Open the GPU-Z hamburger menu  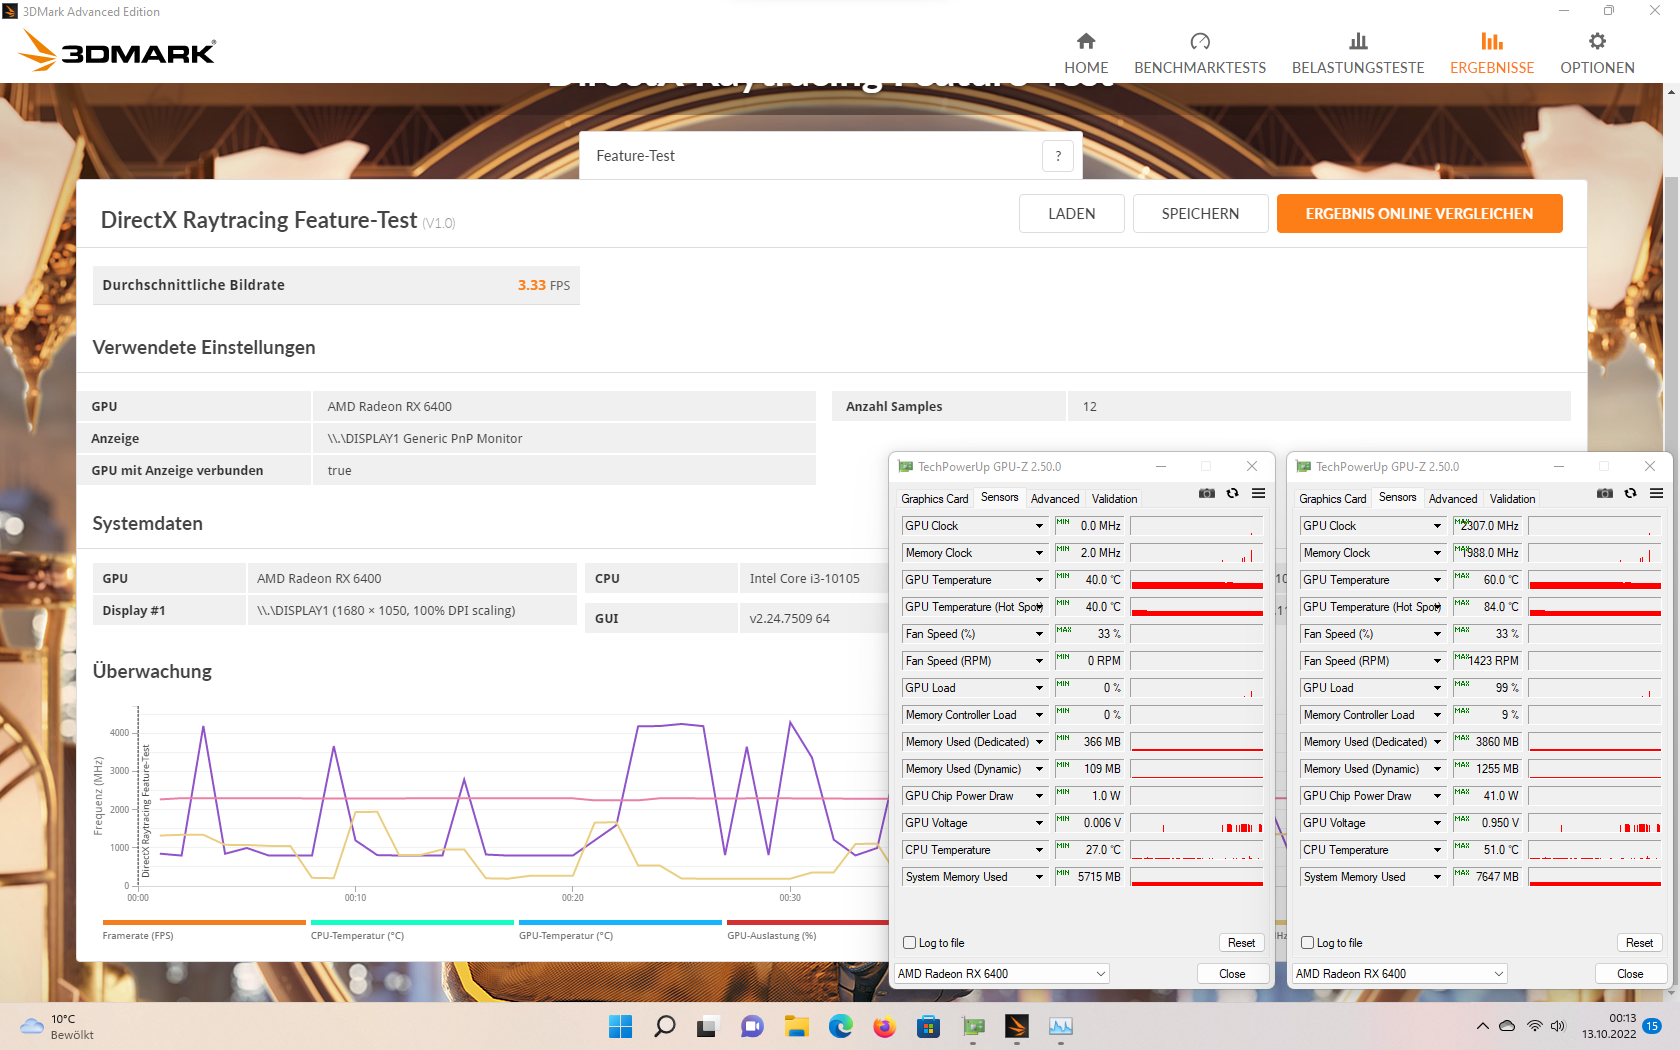[x=1259, y=494]
